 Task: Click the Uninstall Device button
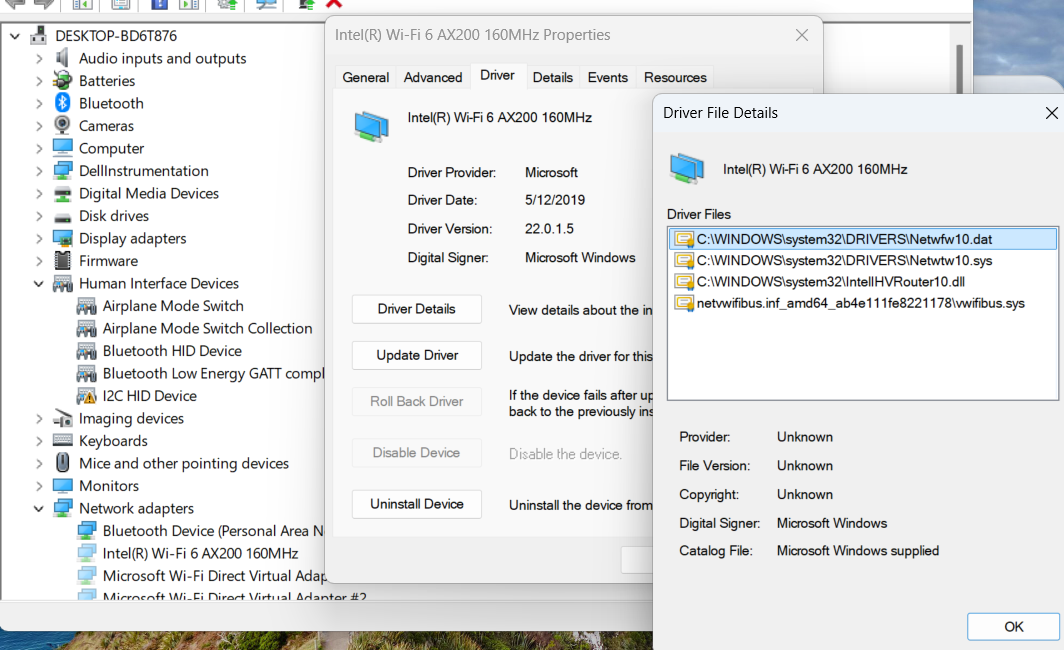pyautogui.click(x=417, y=504)
